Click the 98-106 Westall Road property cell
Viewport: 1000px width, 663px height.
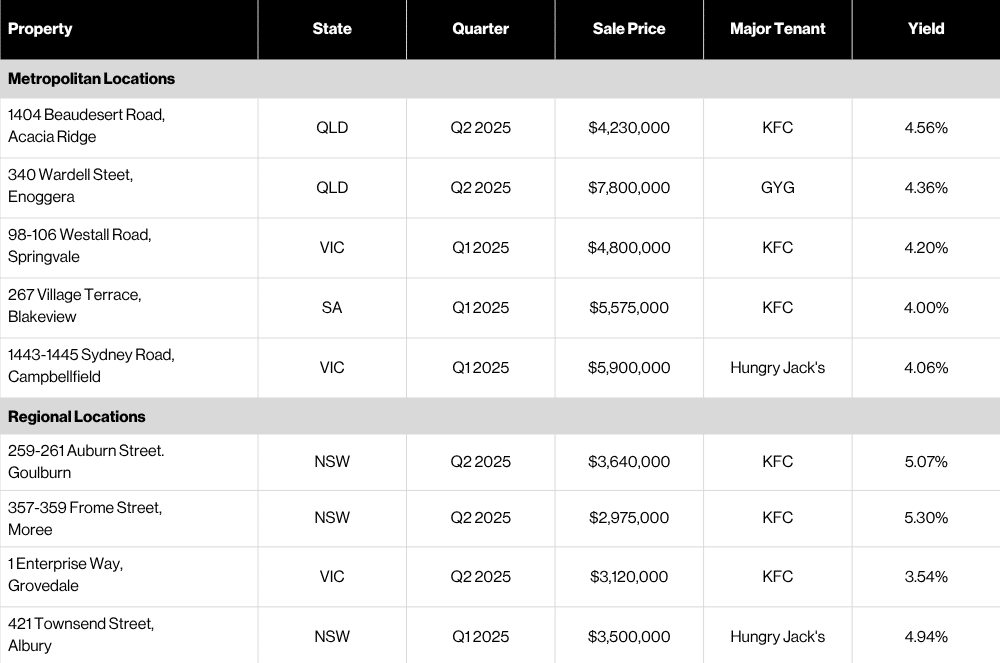(x=79, y=246)
